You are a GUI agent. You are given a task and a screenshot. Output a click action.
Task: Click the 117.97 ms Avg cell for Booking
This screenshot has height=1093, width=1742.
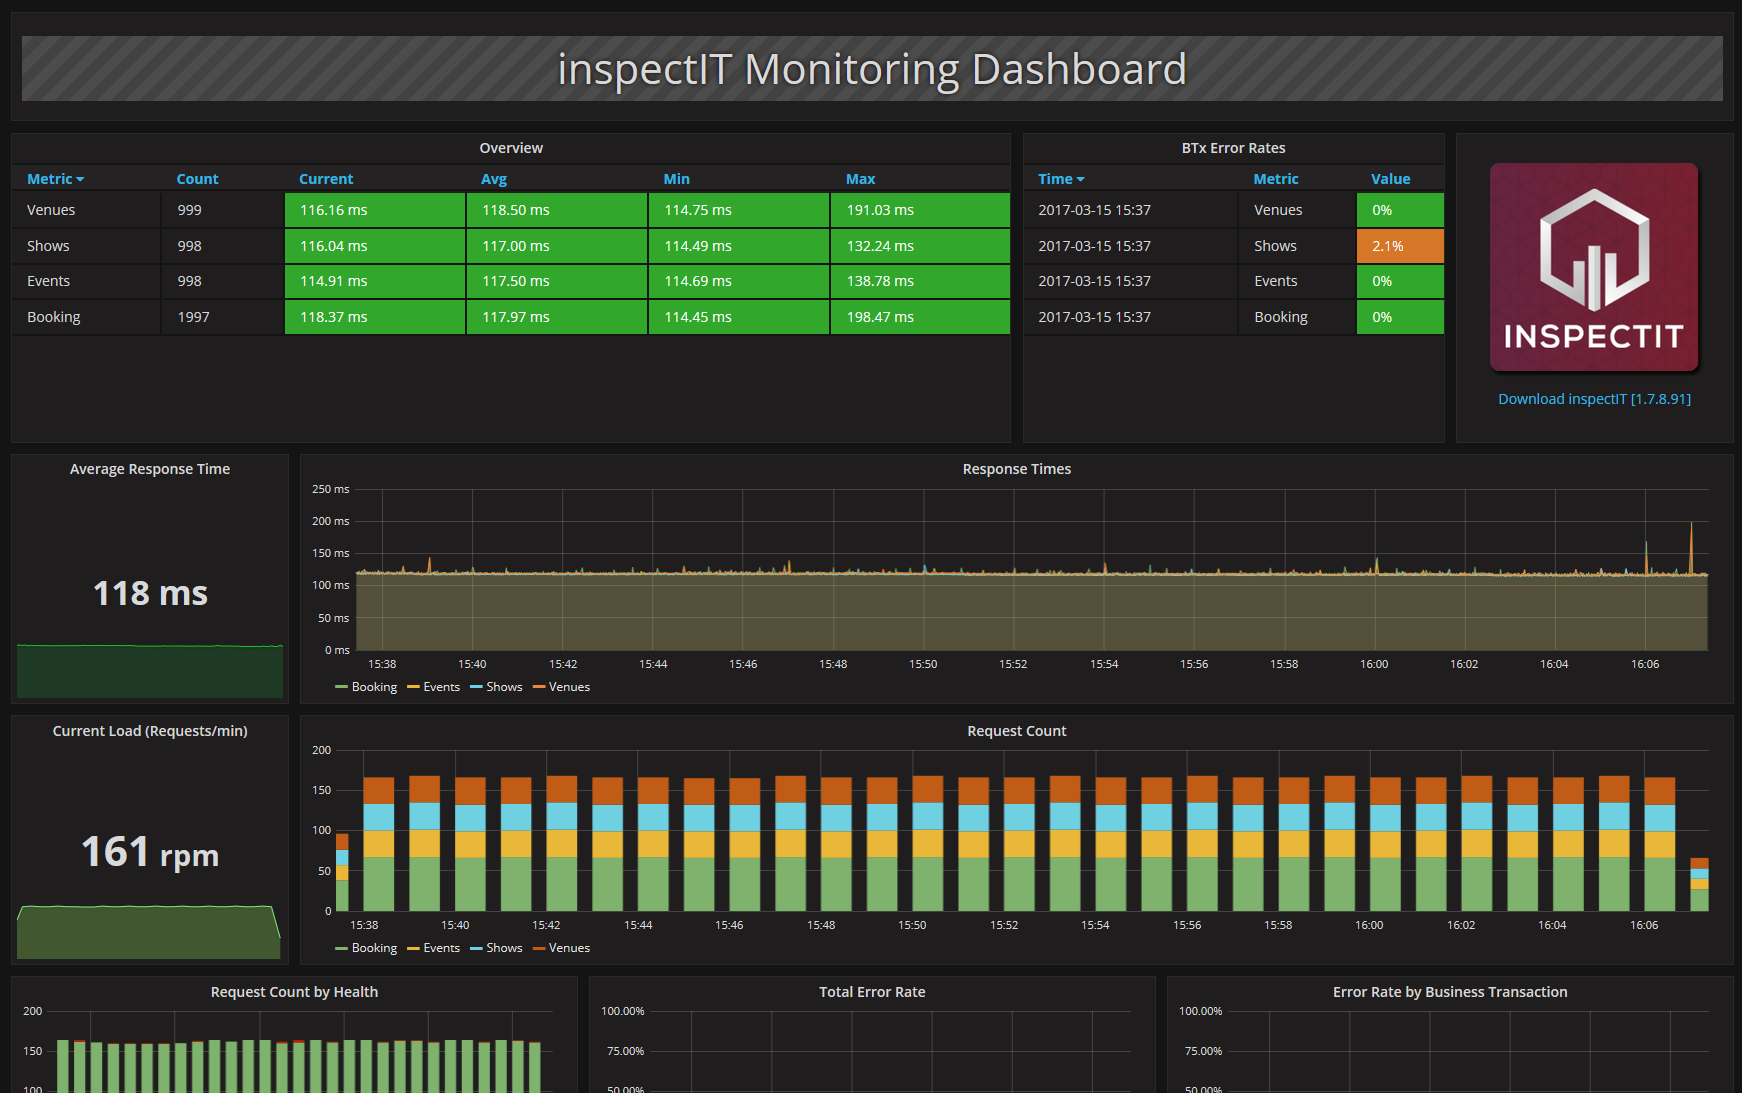[x=557, y=317]
